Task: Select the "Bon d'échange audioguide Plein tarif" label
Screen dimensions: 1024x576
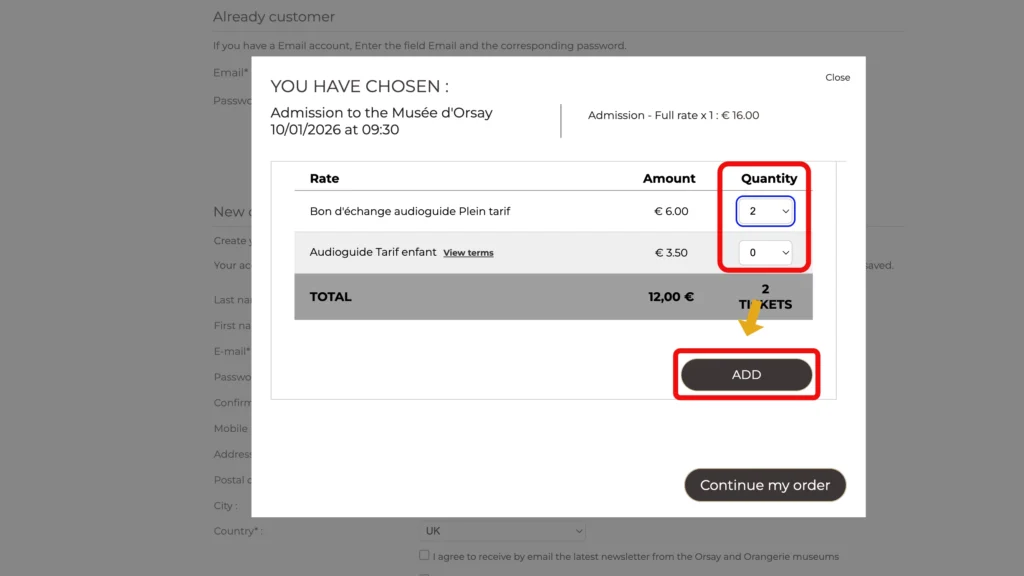Action: 410,211
